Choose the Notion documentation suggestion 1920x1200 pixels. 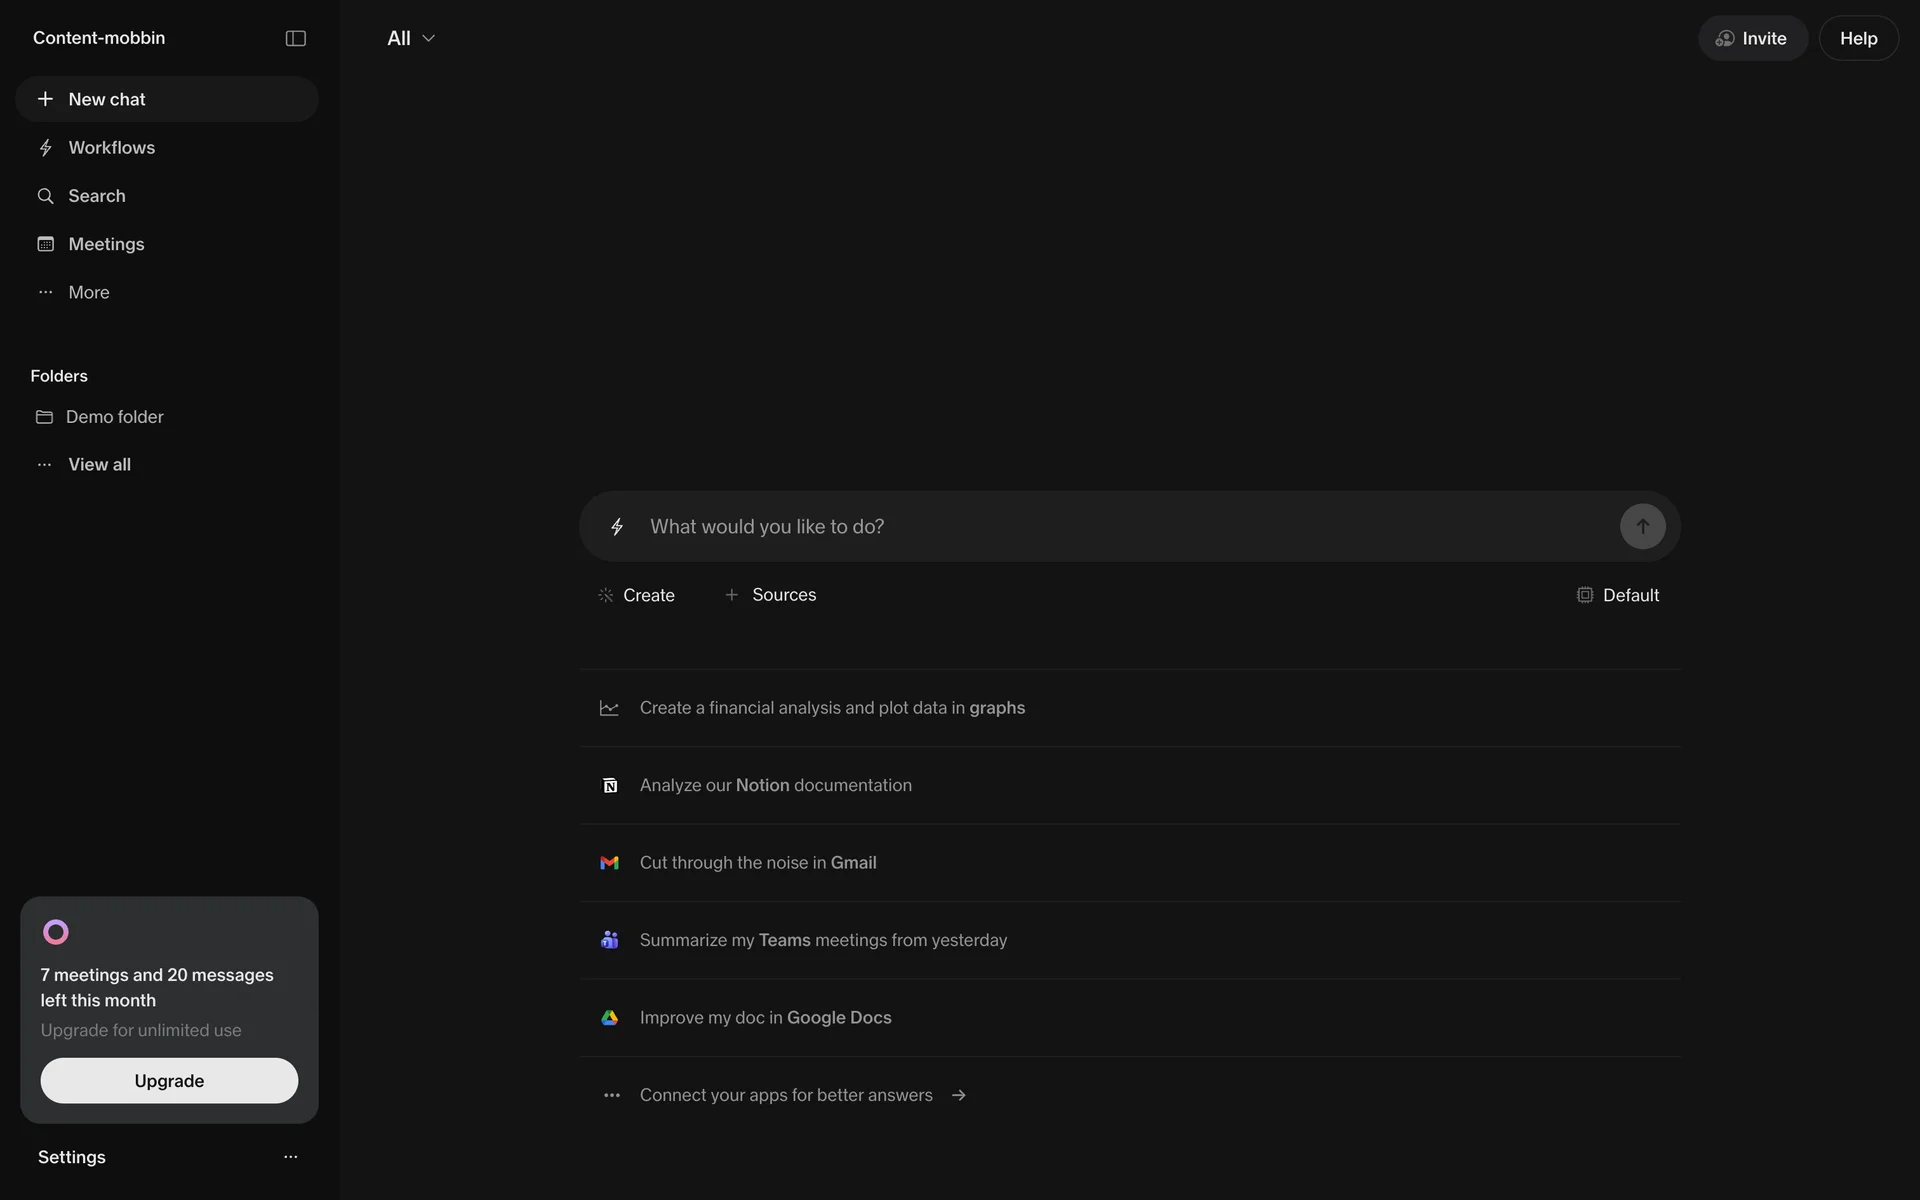775,785
